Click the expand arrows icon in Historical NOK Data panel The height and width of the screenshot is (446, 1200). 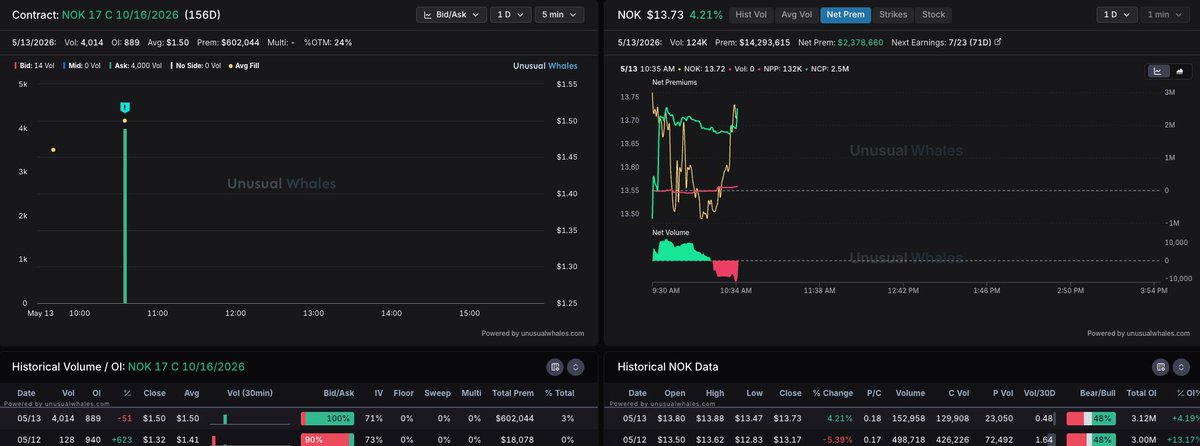click(x=1179, y=367)
